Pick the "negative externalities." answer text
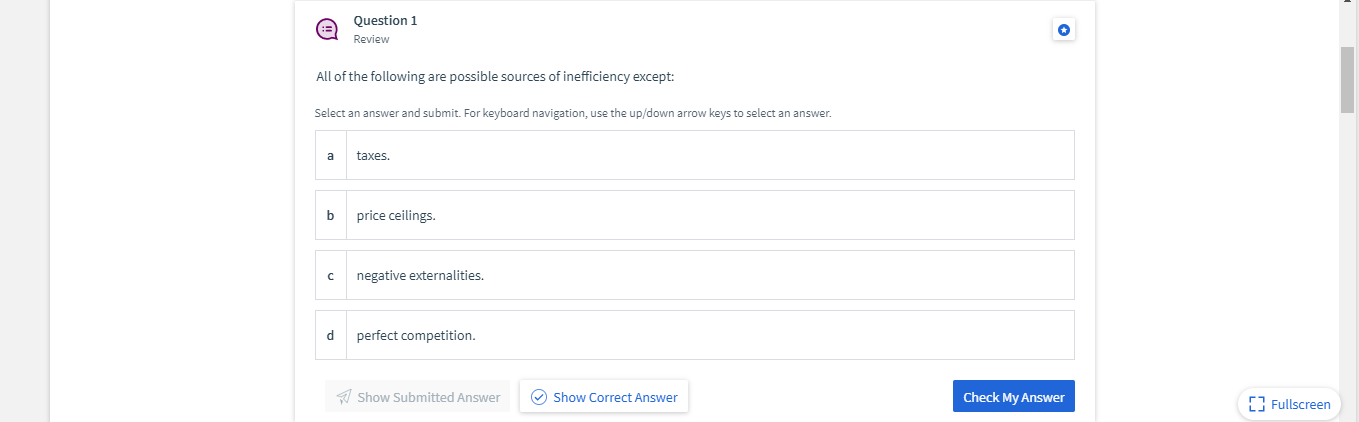 [x=420, y=276]
